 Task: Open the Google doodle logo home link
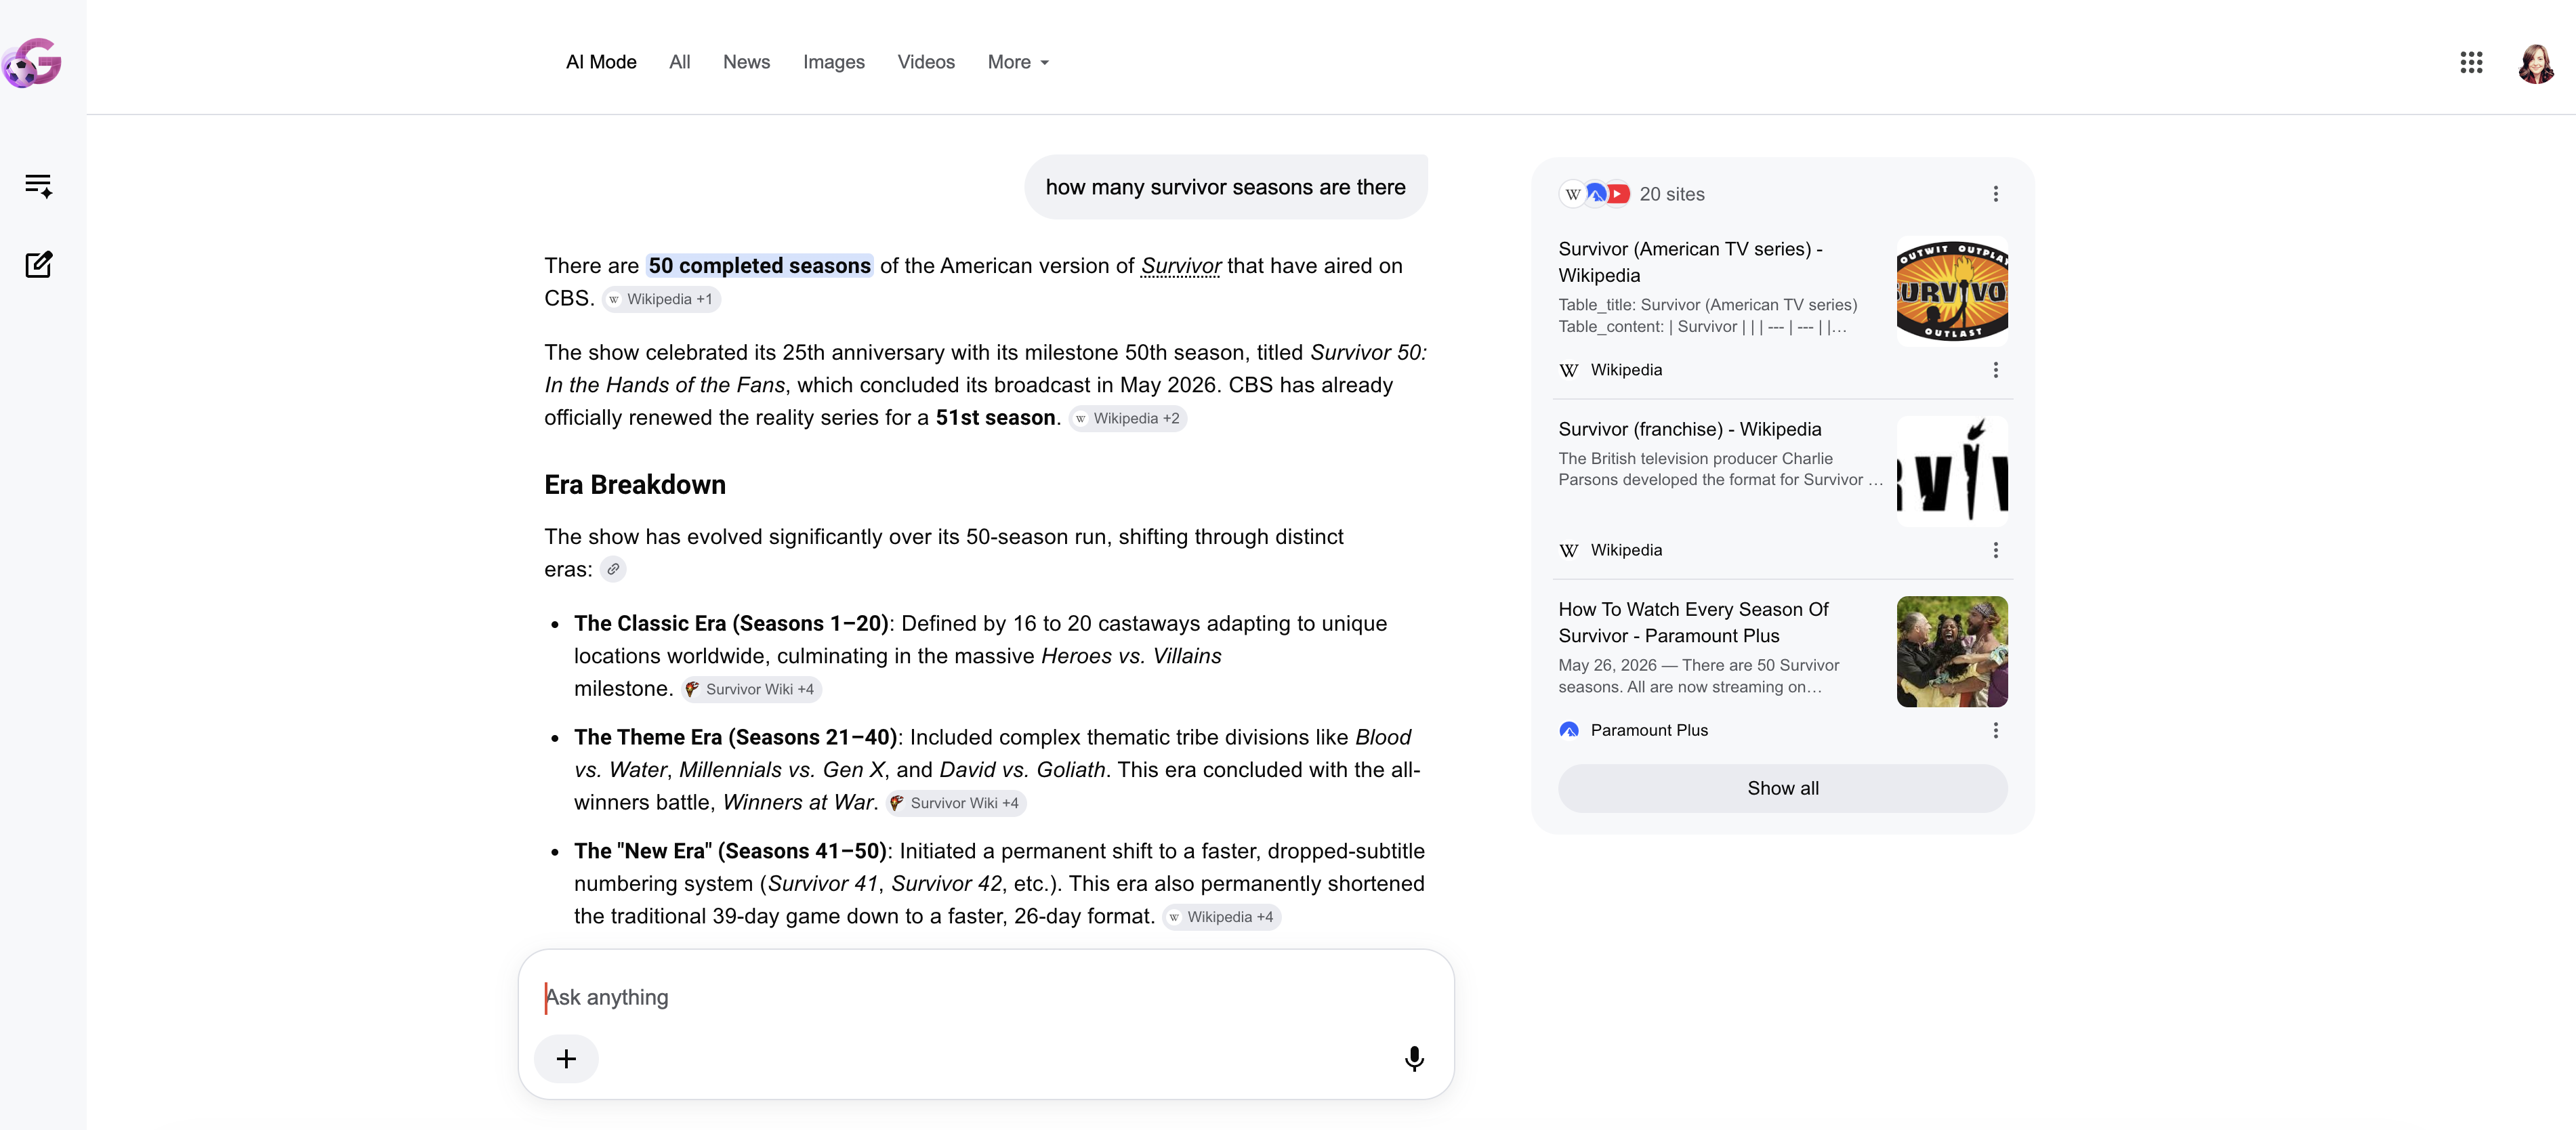coord(32,63)
